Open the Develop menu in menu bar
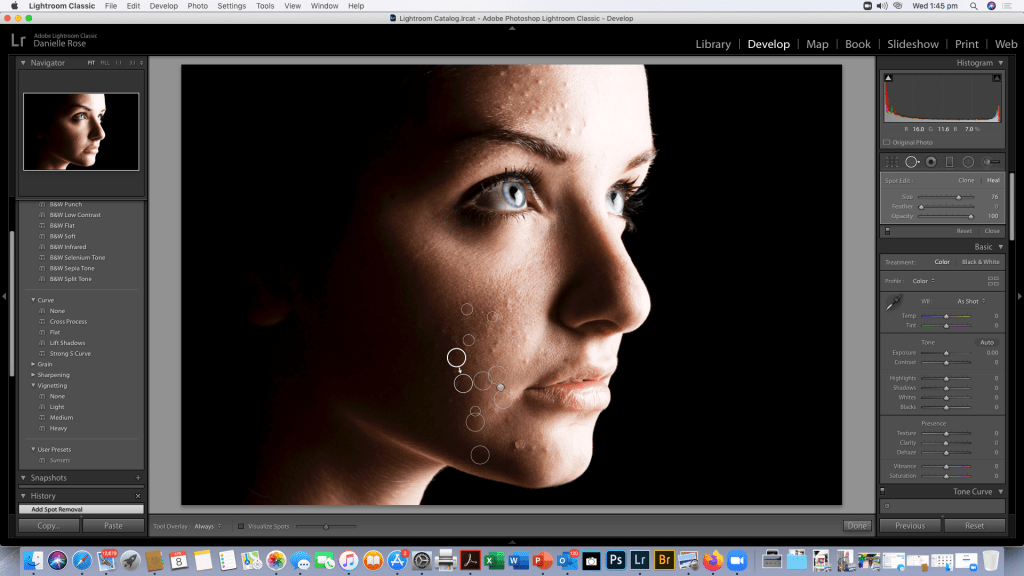Screen dimensions: 1024x576 [163, 6]
